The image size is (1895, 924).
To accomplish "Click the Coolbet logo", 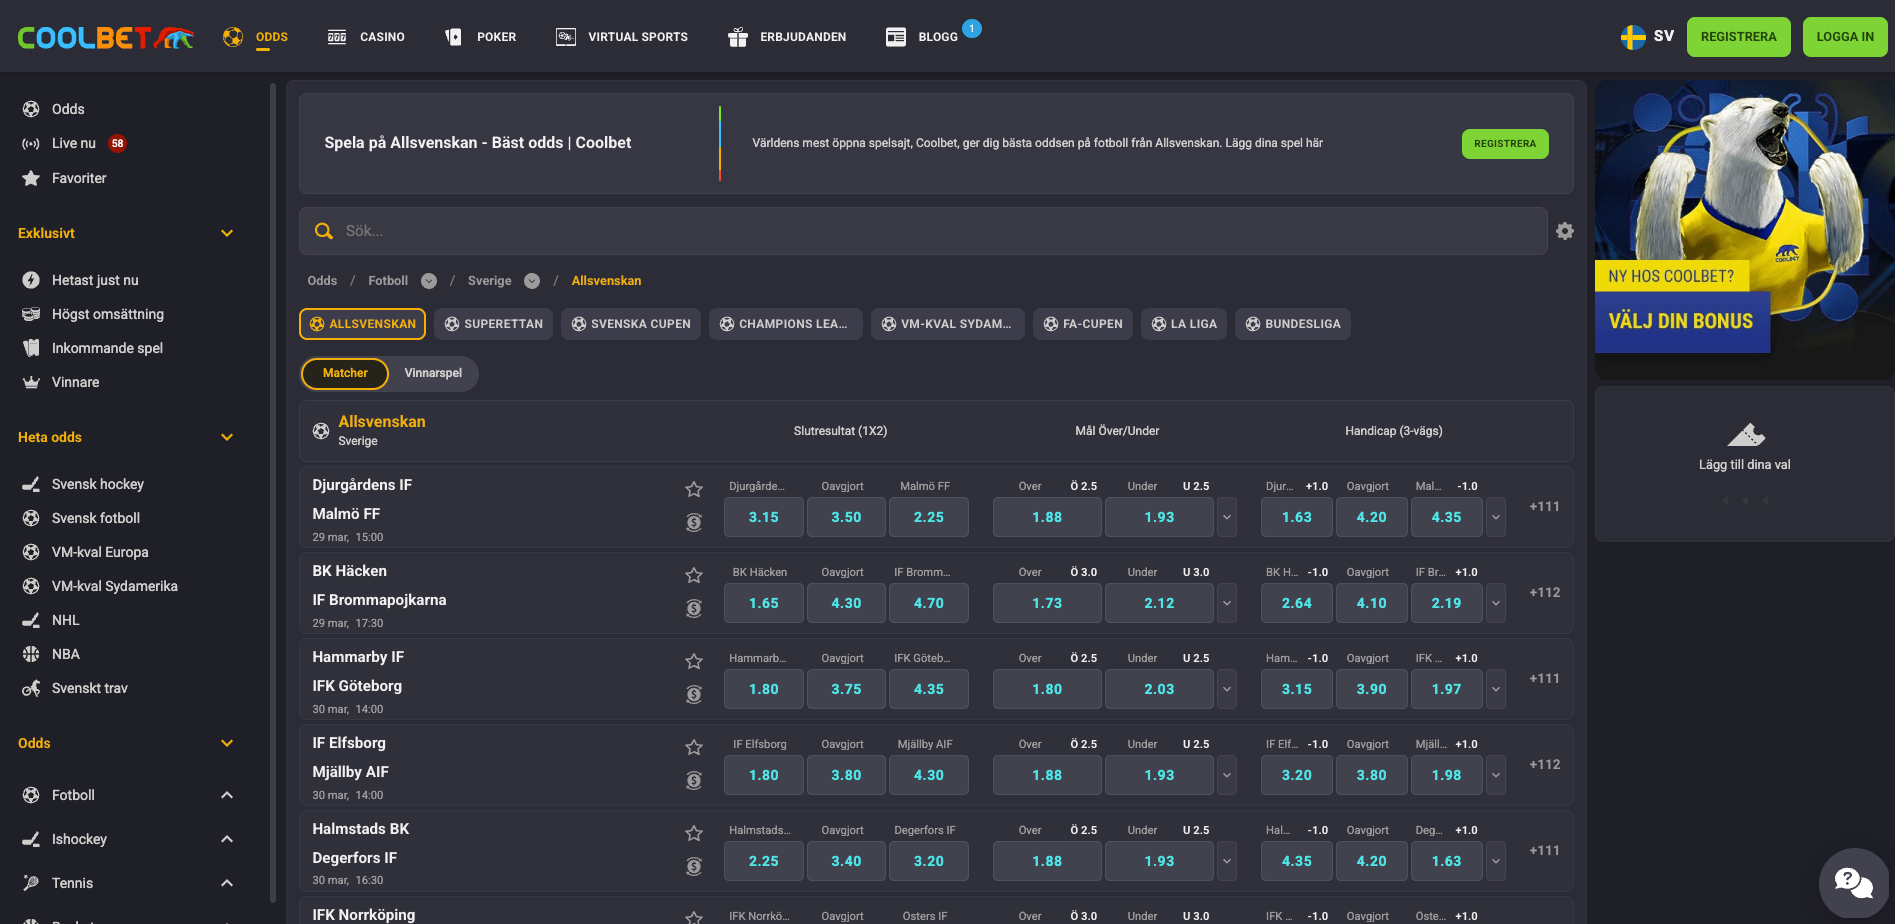I will 105,37.
